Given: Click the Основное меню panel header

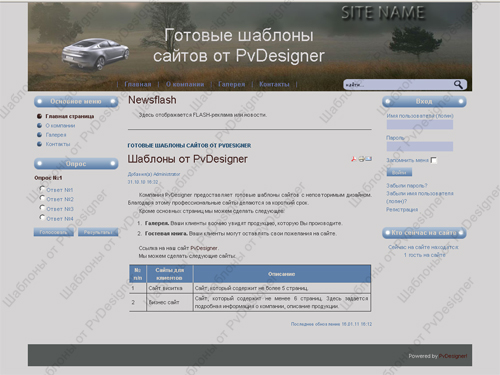Looking at the screenshot, I should click(x=76, y=101).
